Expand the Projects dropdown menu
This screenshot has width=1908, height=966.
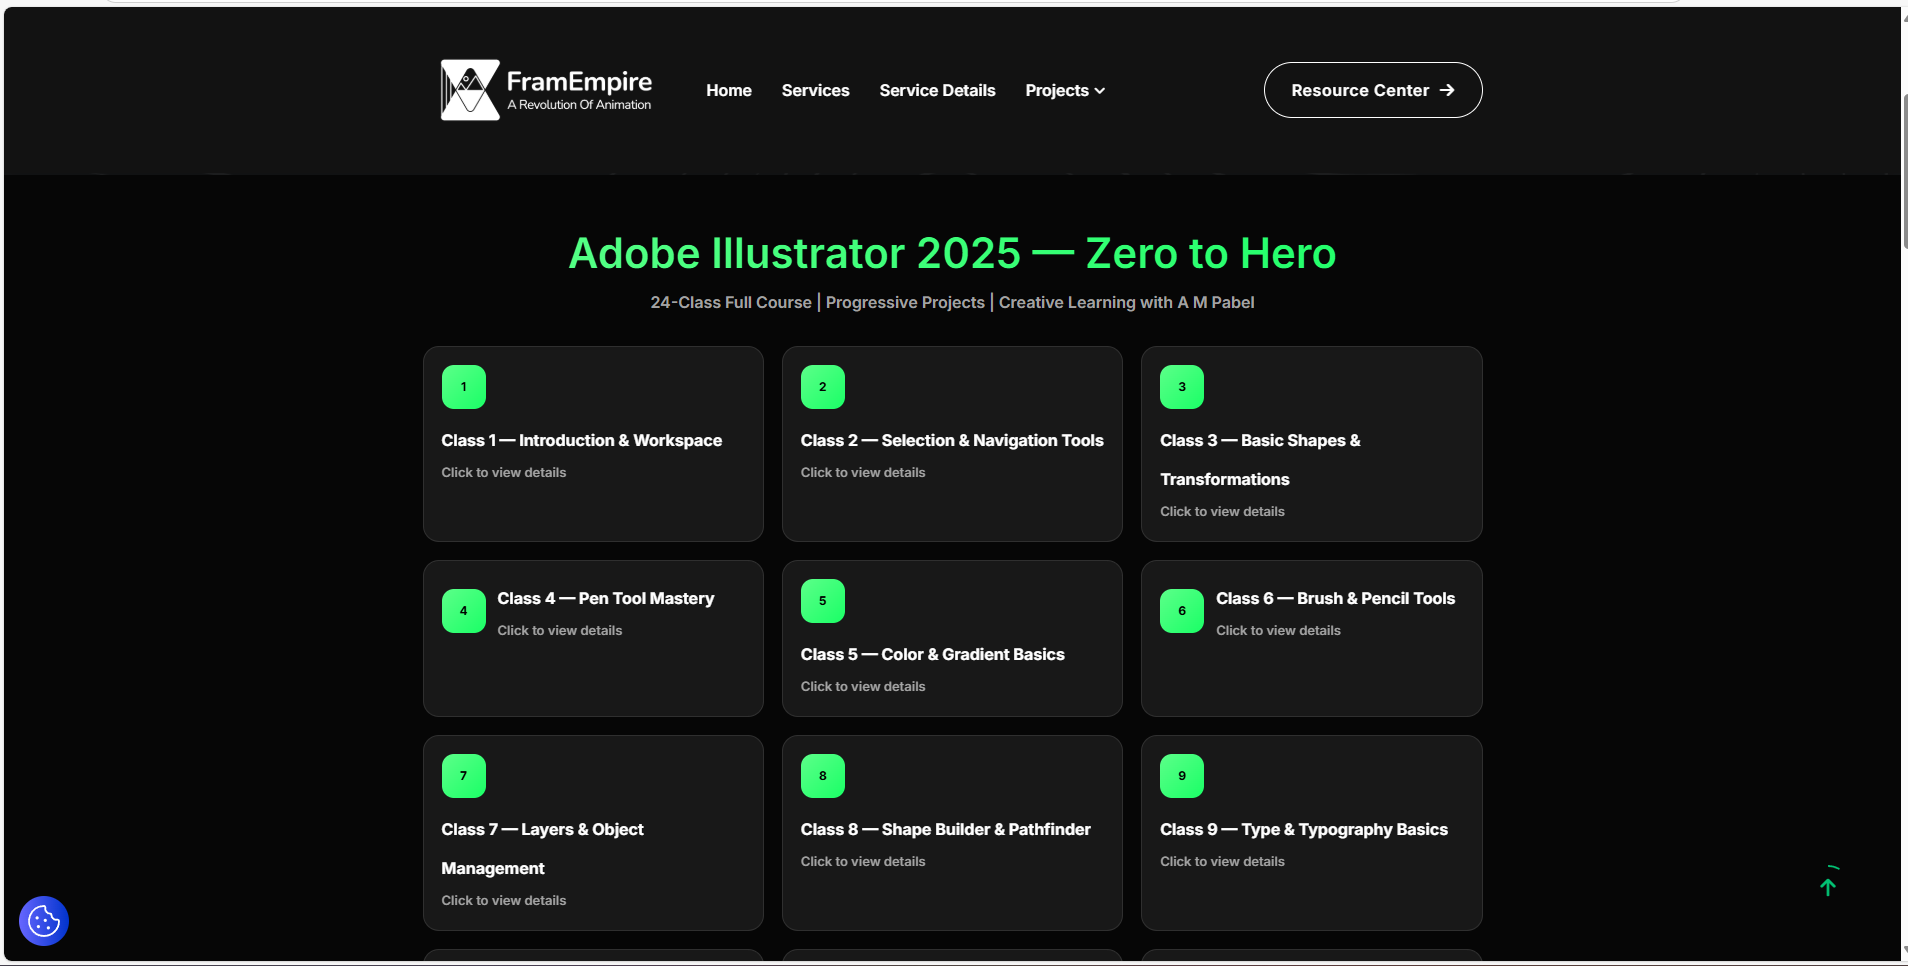pyautogui.click(x=1065, y=90)
